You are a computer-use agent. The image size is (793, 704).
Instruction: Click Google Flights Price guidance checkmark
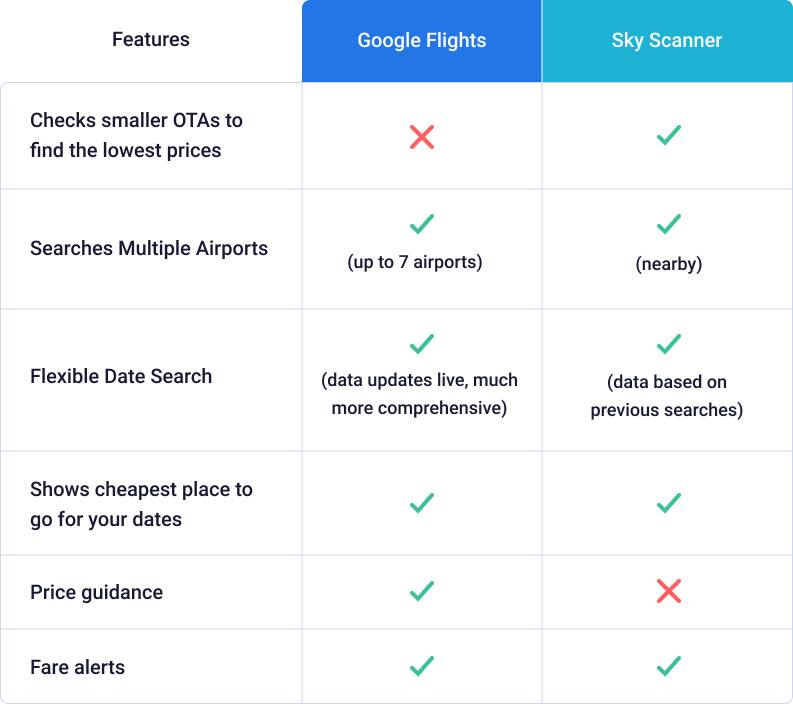(x=422, y=592)
